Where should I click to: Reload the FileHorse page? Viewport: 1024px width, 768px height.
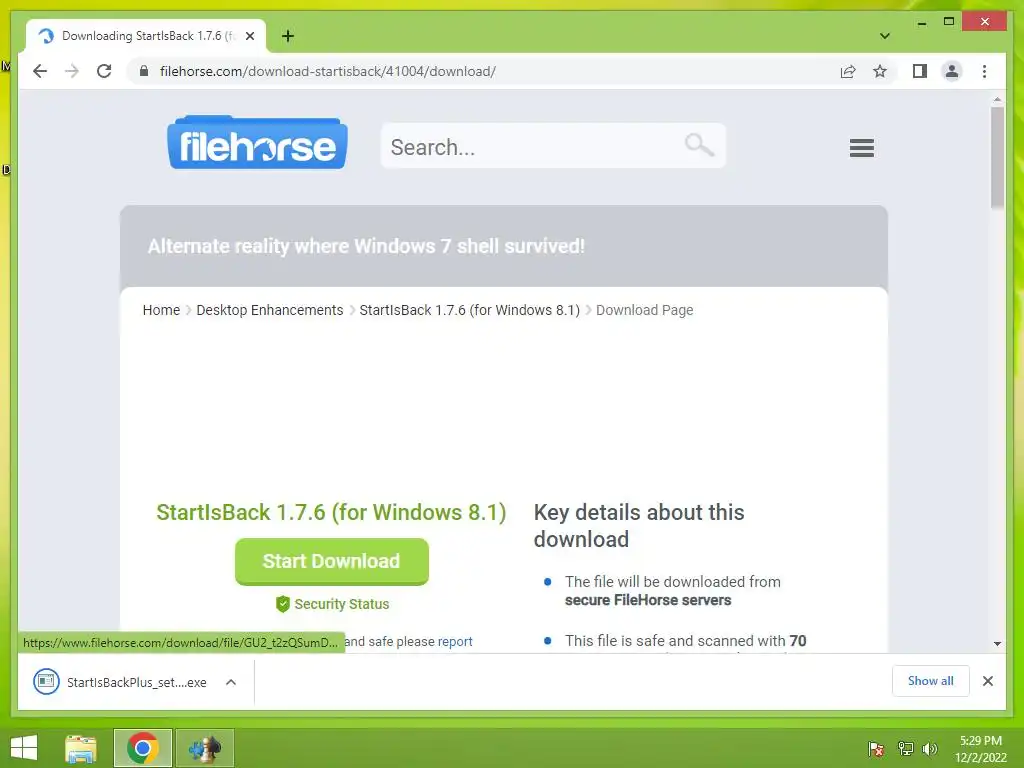coord(104,71)
